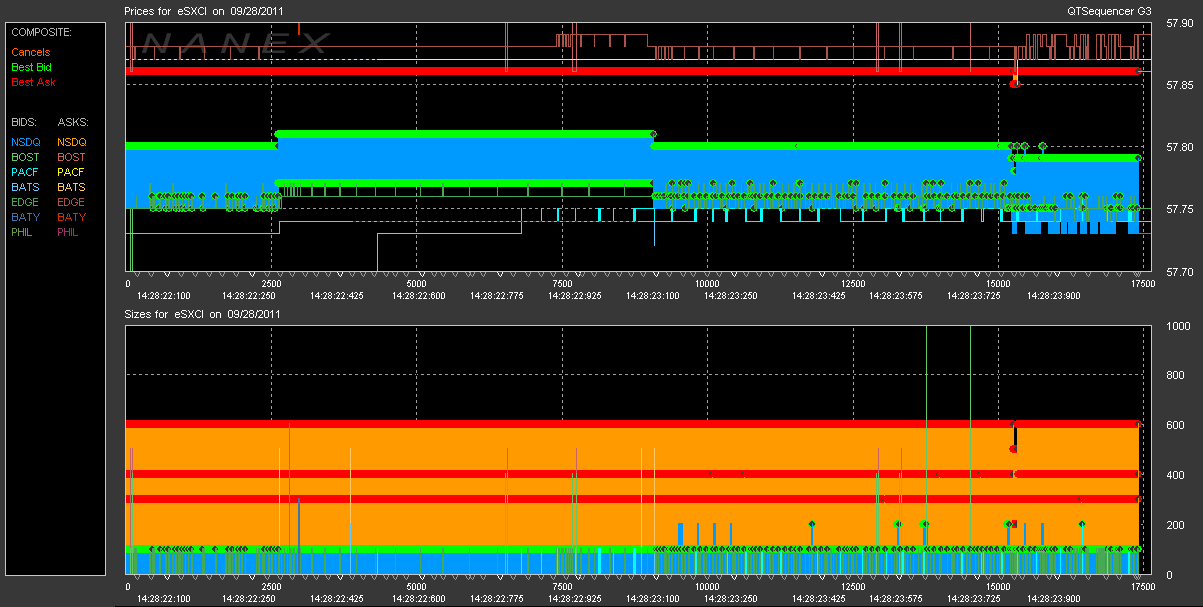Select BATY under the BIDS column
Viewport: 1203px width, 607px height.
point(25,217)
